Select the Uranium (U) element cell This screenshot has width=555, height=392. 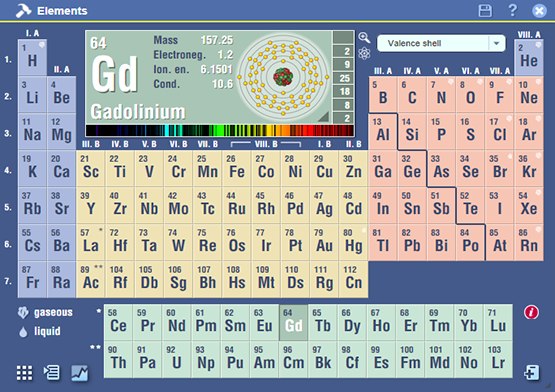coord(177,359)
